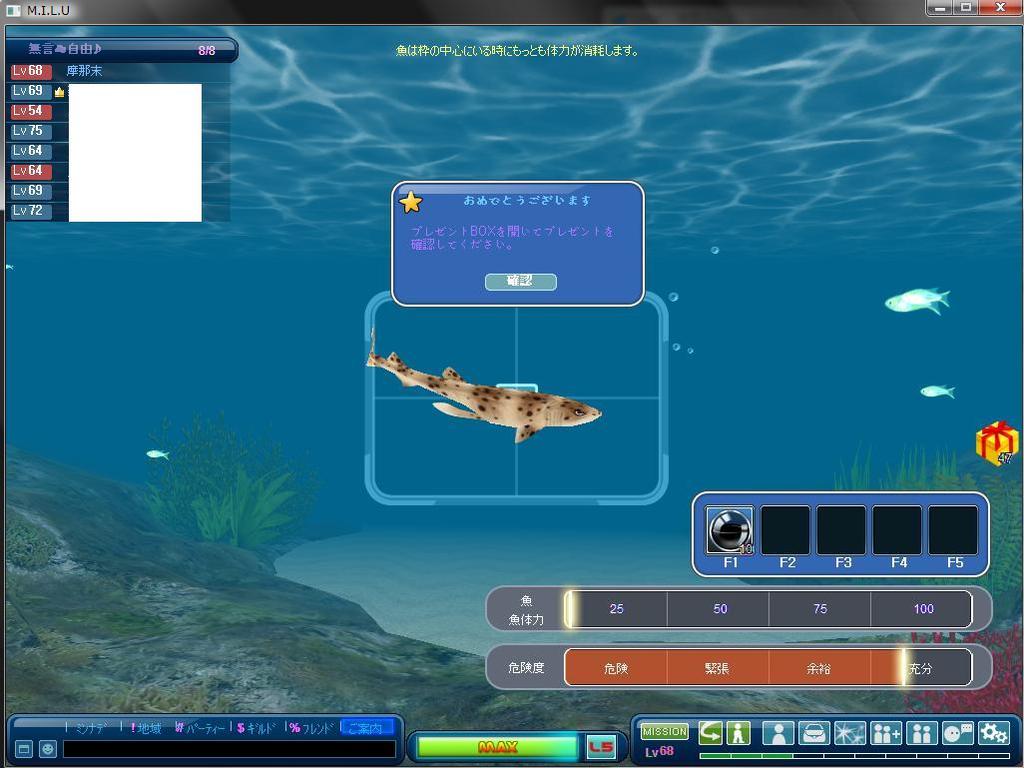The width and height of the screenshot is (1024, 768).
Task: Switch to the ギルド chat tab
Action: [257, 728]
